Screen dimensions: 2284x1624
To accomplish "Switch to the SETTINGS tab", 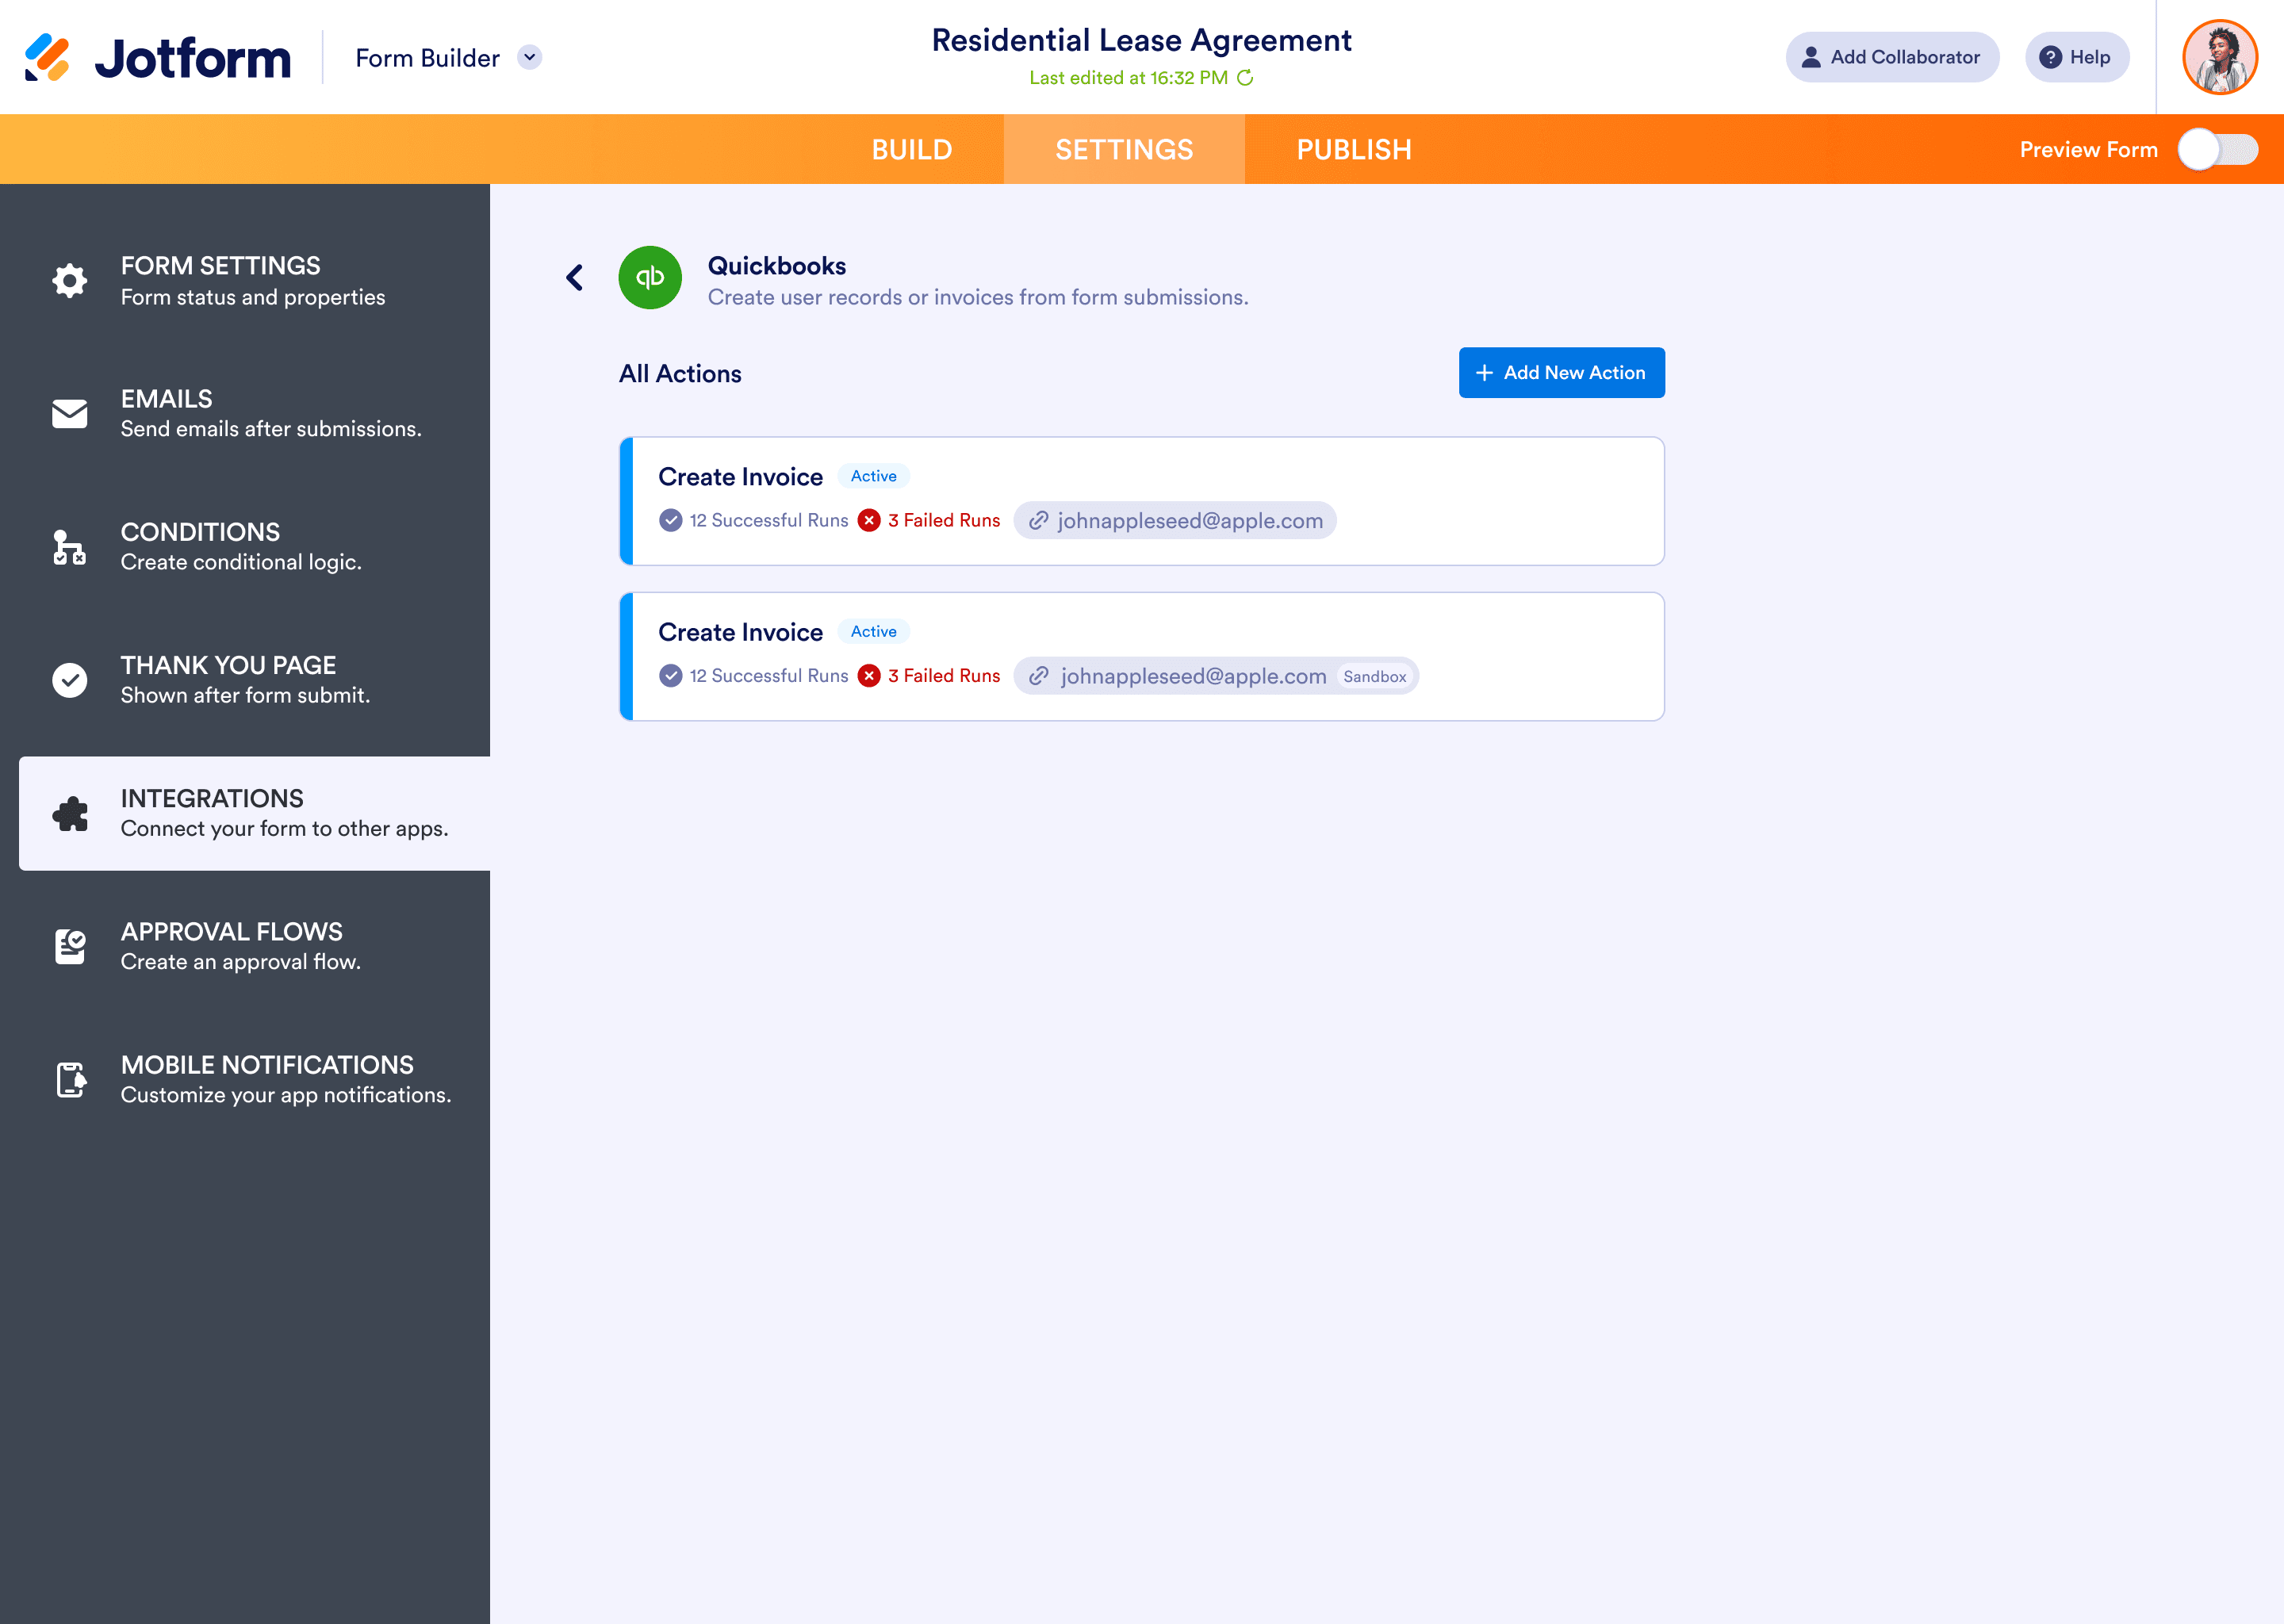I will 1124,149.
